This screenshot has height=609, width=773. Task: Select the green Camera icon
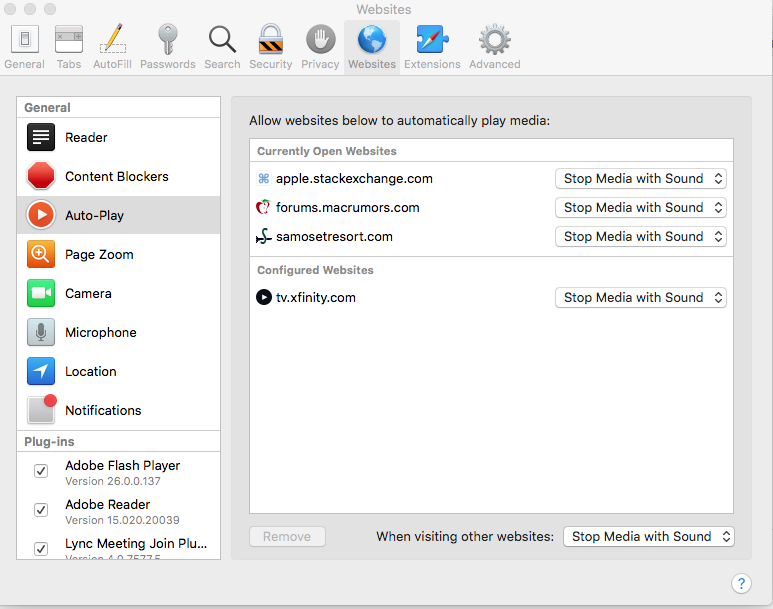pyautogui.click(x=41, y=293)
